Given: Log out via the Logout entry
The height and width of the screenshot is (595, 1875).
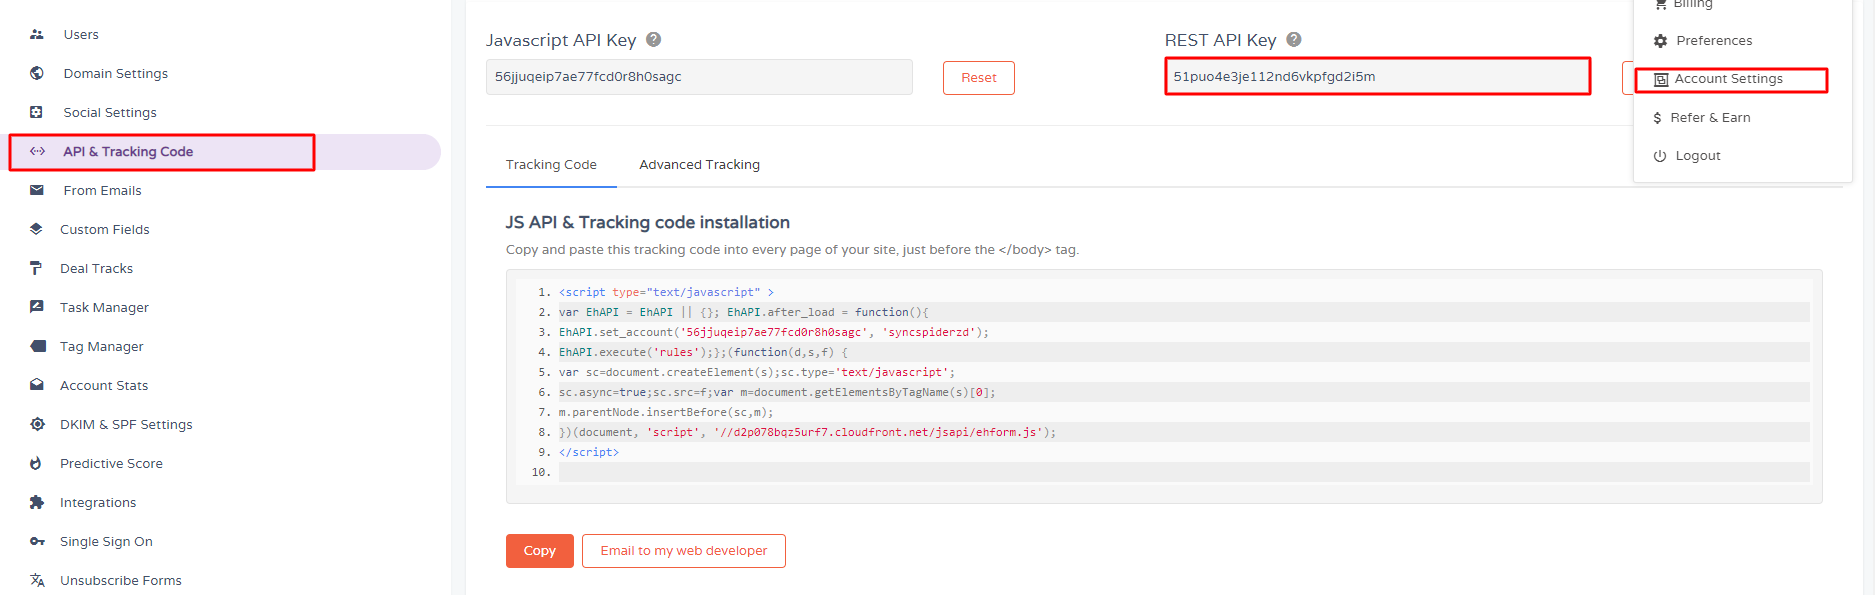Looking at the screenshot, I should 1698,156.
